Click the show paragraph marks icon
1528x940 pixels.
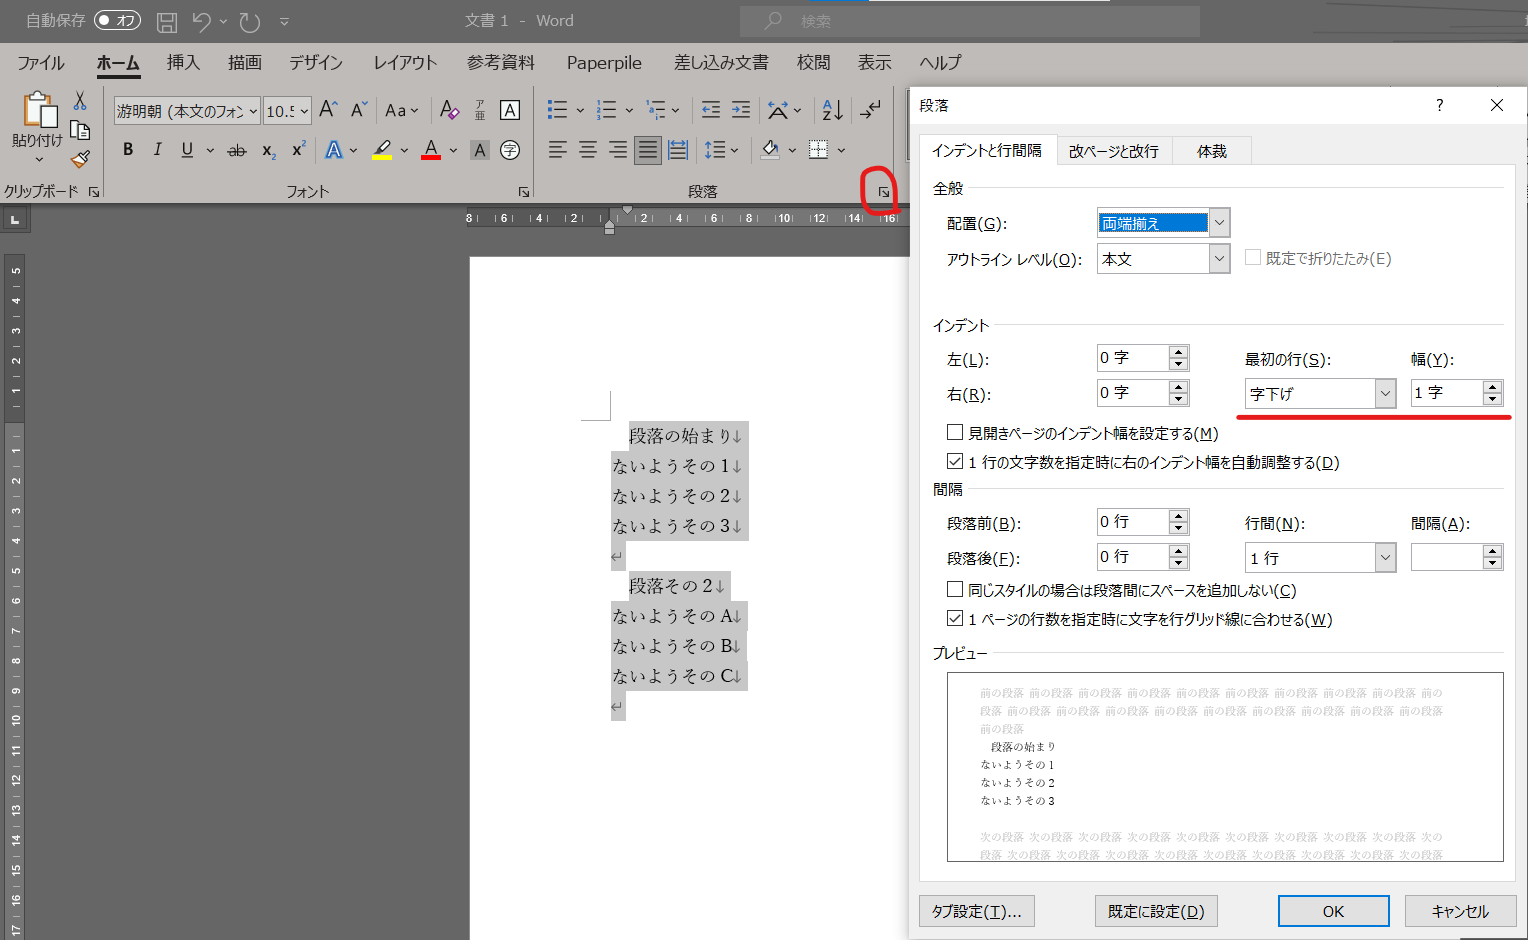coord(871,110)
